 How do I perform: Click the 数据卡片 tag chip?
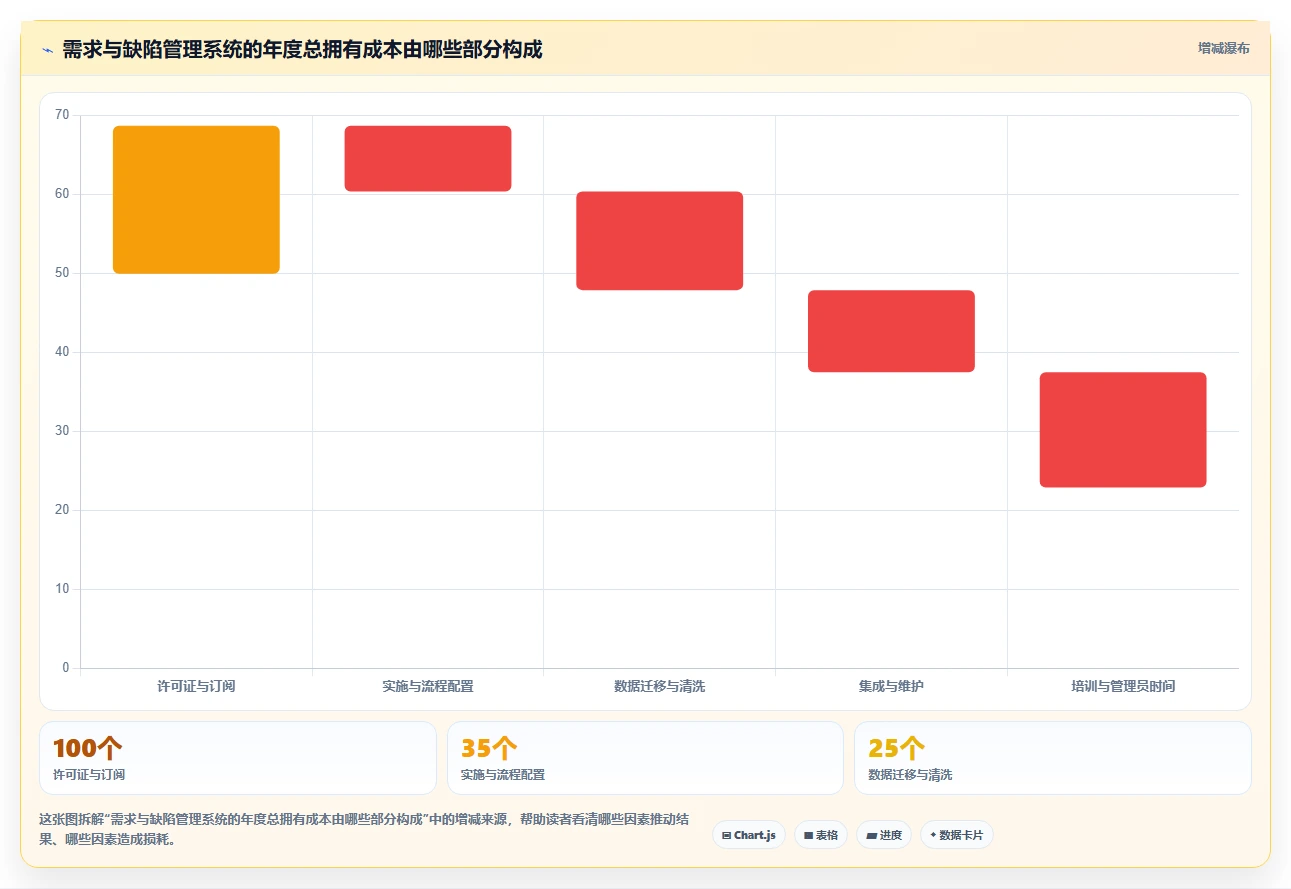click(957, 835)
